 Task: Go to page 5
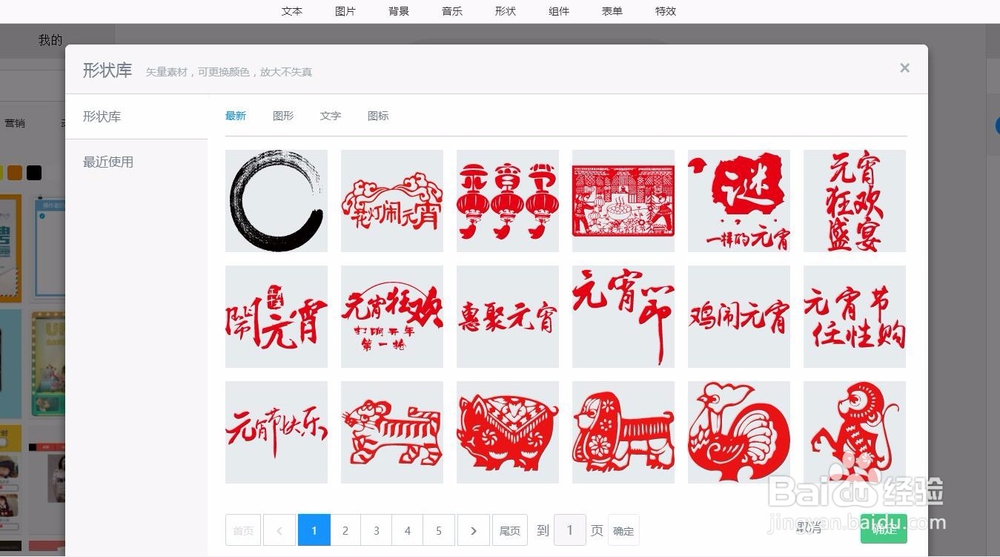(439, 530)
